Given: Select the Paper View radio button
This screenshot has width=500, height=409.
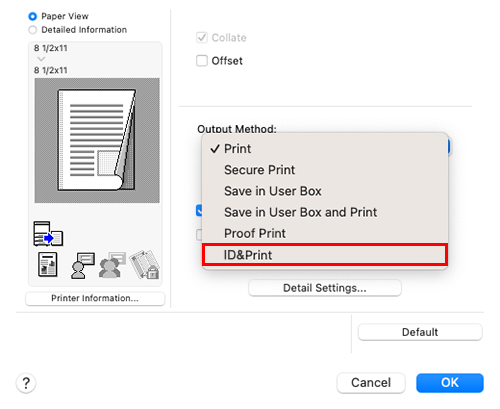Looking at the screenshot, I should coord(32,16).
